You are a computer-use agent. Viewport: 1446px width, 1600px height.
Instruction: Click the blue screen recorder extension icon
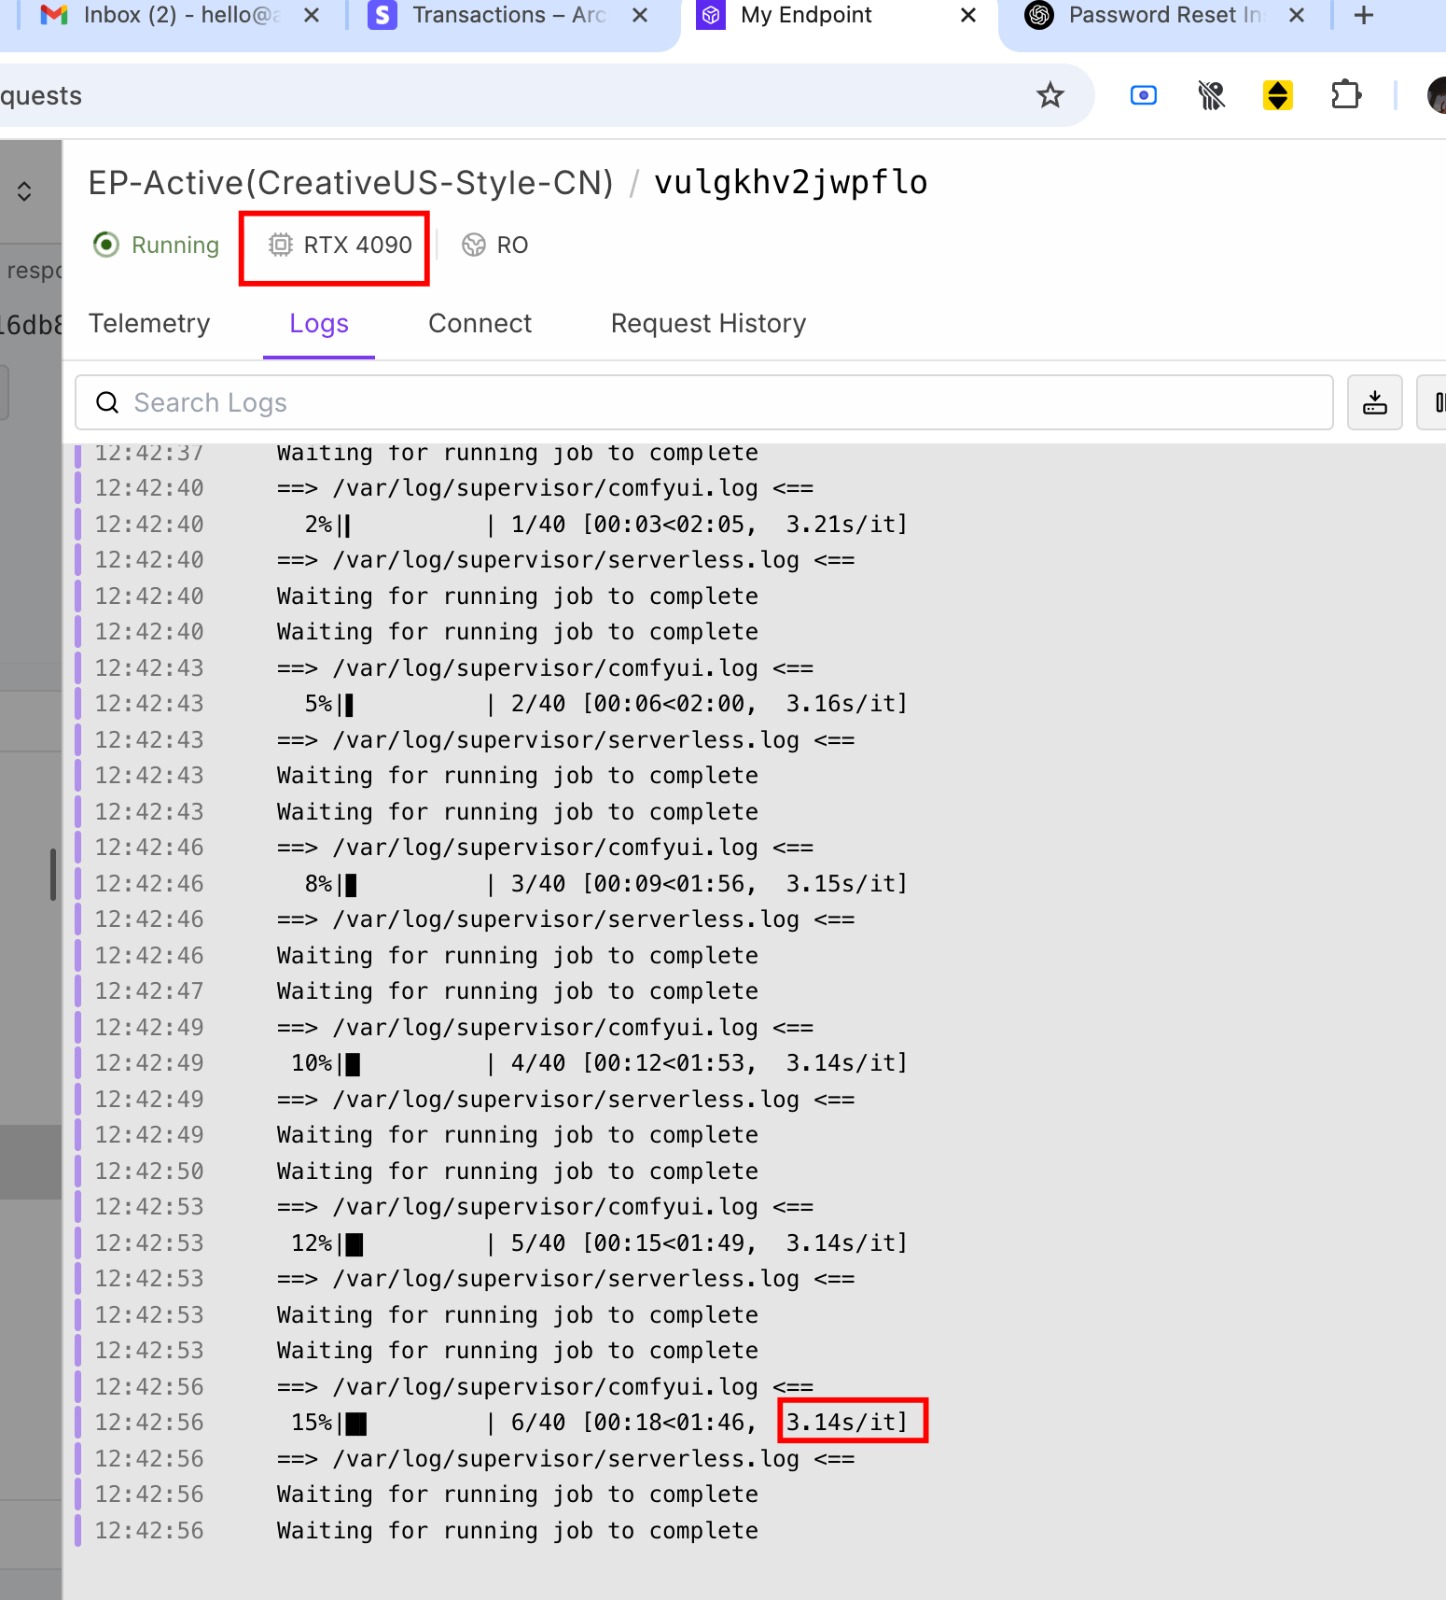[1143, 96]
